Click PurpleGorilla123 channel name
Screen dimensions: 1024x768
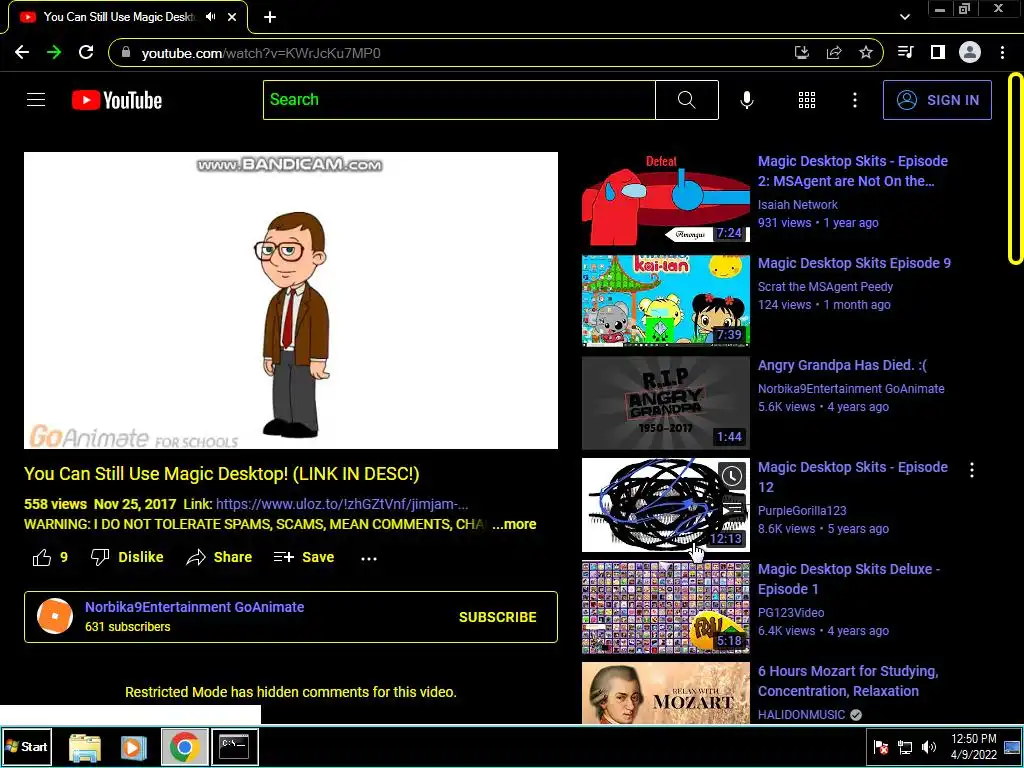[802, 511]
